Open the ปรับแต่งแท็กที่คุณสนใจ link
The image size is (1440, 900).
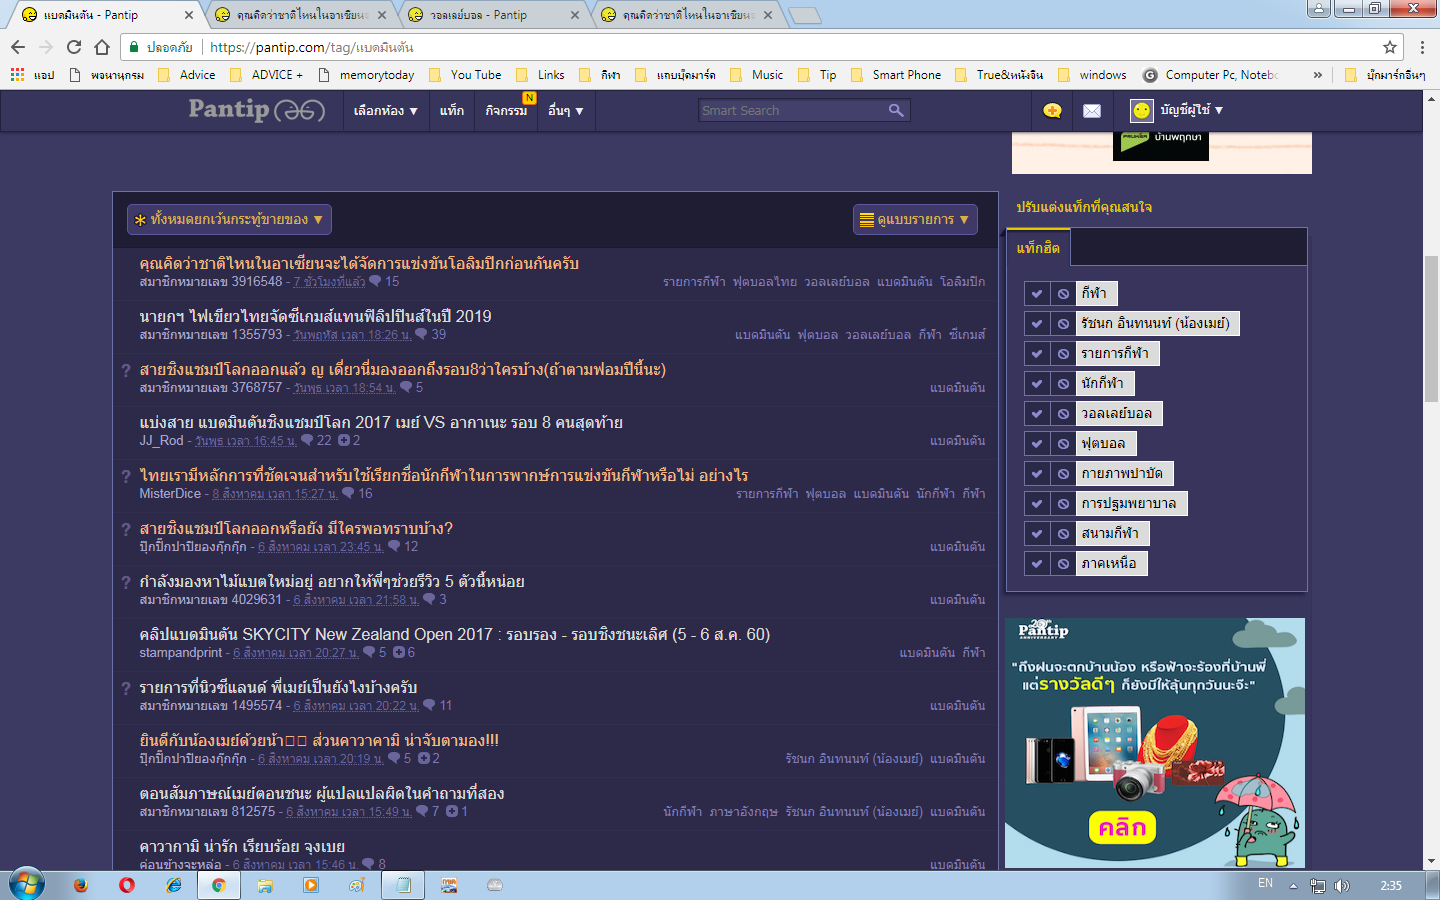pos(1084,207)
